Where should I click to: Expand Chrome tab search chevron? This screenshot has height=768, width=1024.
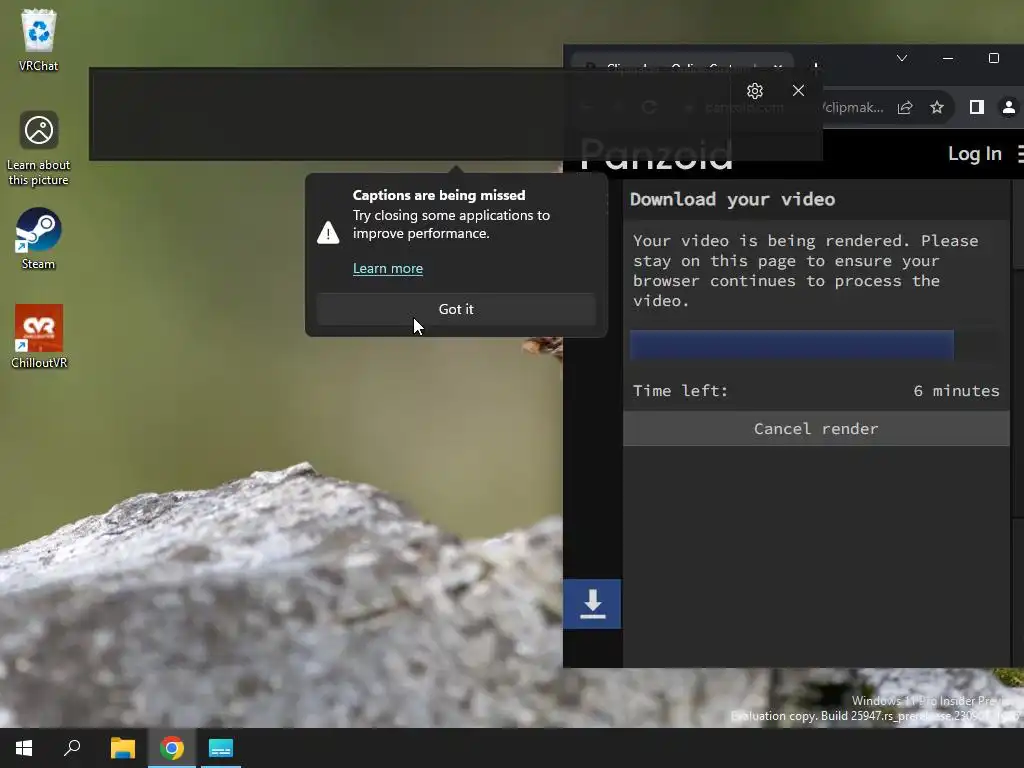[902, 58]
